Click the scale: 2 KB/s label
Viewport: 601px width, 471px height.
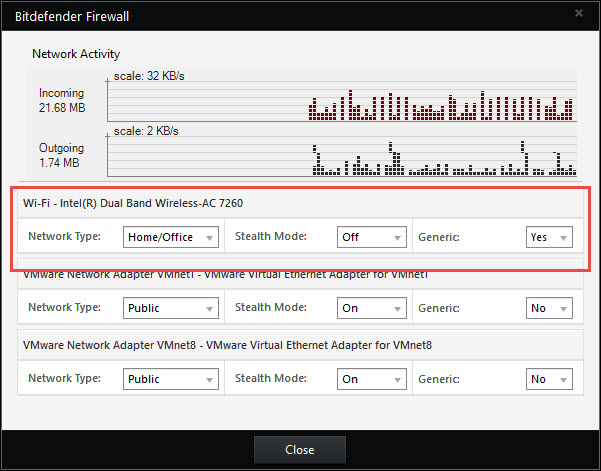tap(146, 131)
